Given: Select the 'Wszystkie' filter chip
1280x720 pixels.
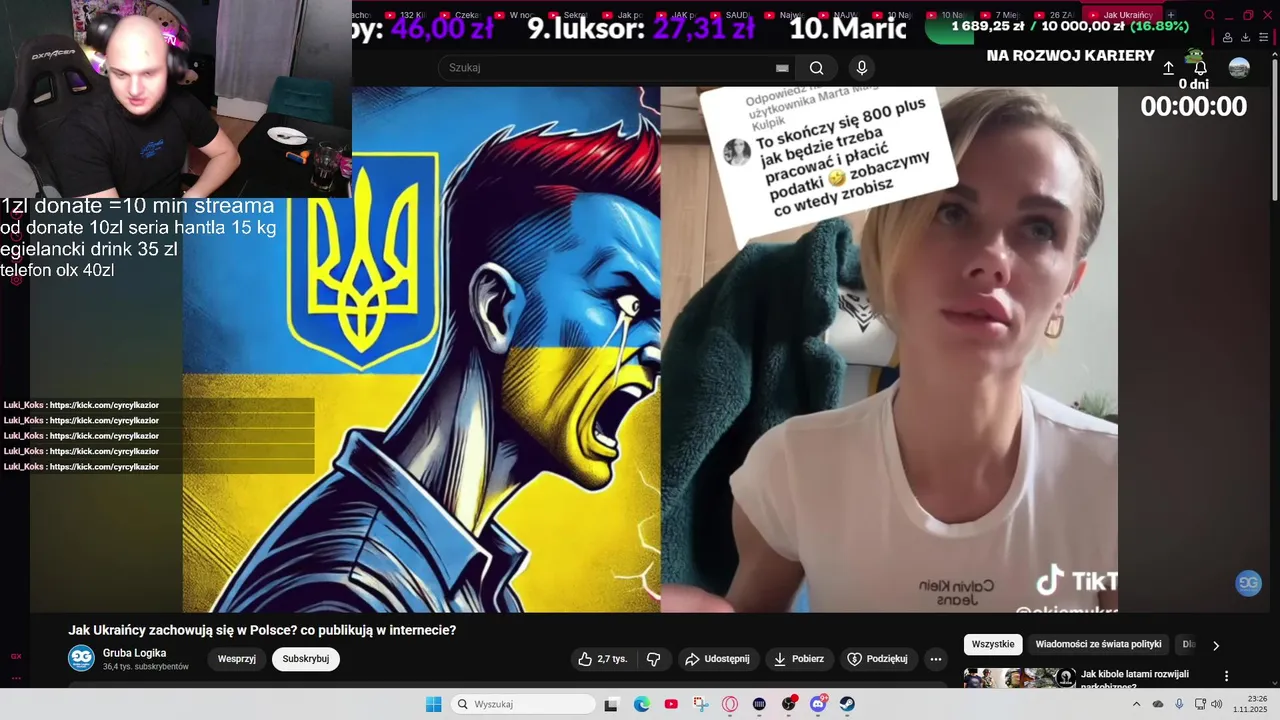Looking at the screenshot, I should point(993,645).
